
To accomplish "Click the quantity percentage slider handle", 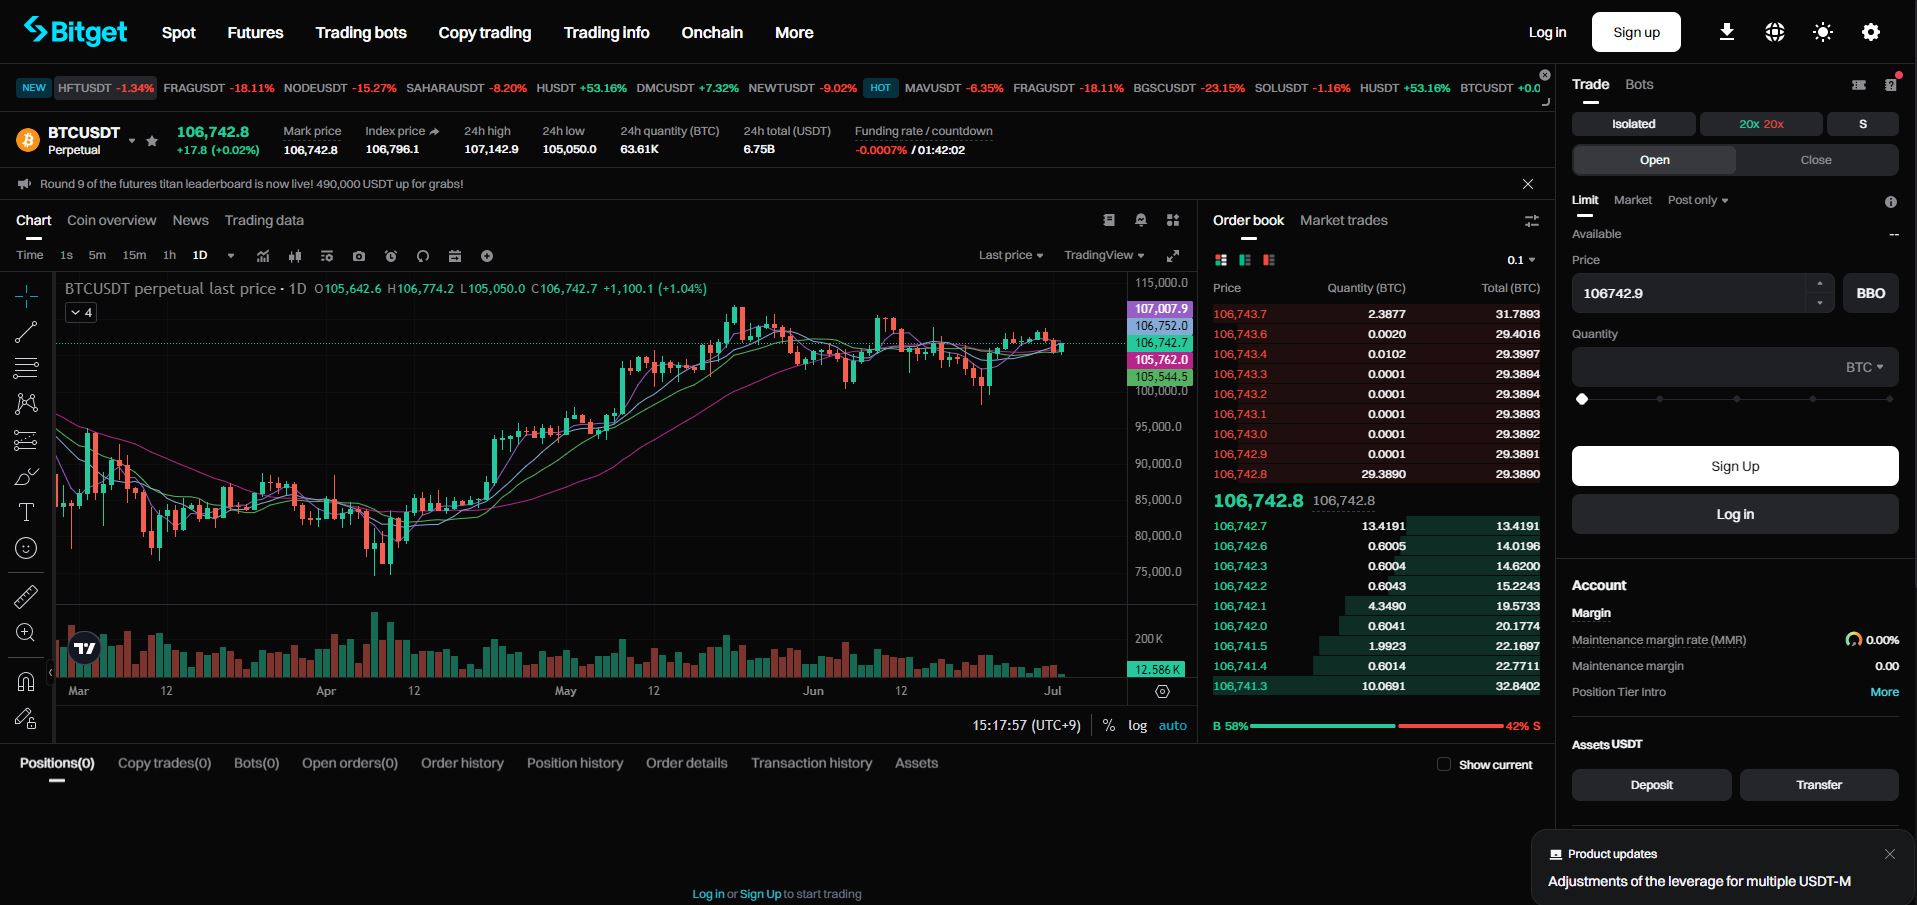I will point(1582,399).
